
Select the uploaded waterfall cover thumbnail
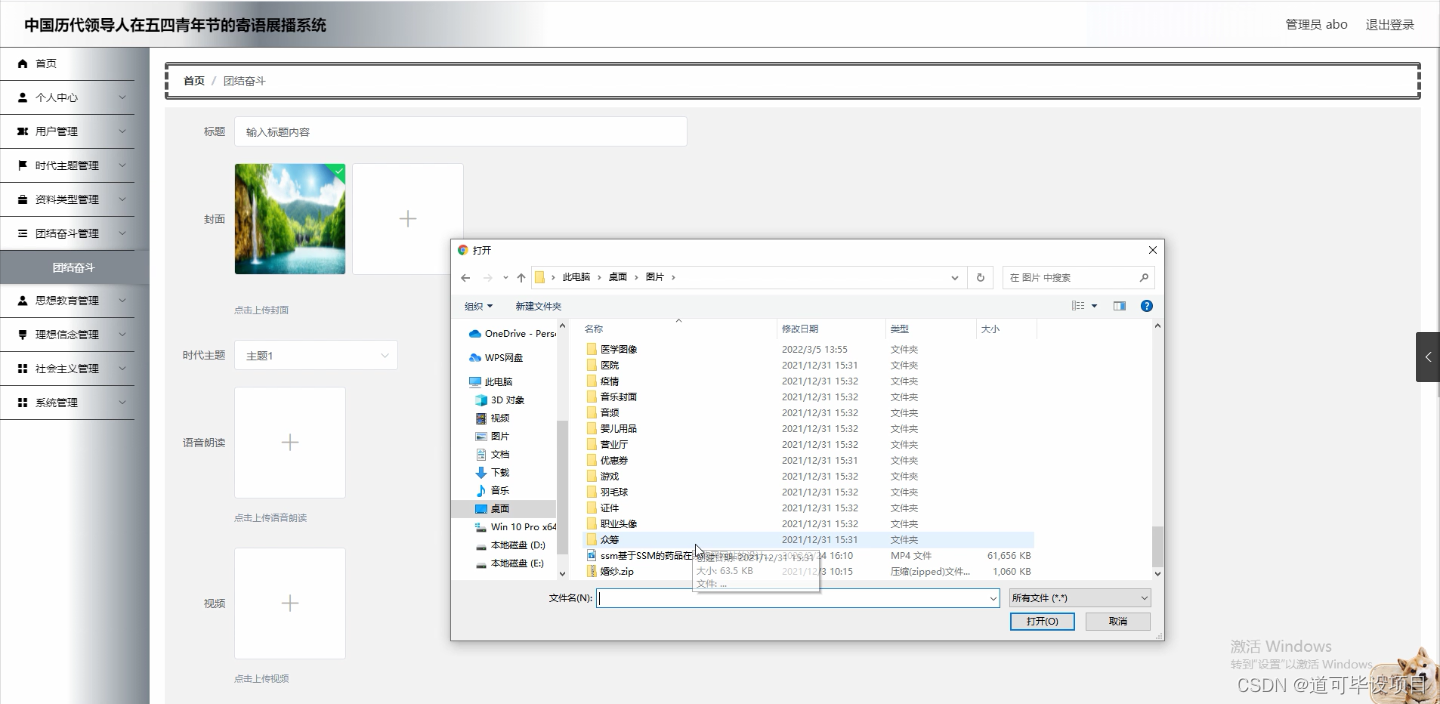(x=290, y=219)
